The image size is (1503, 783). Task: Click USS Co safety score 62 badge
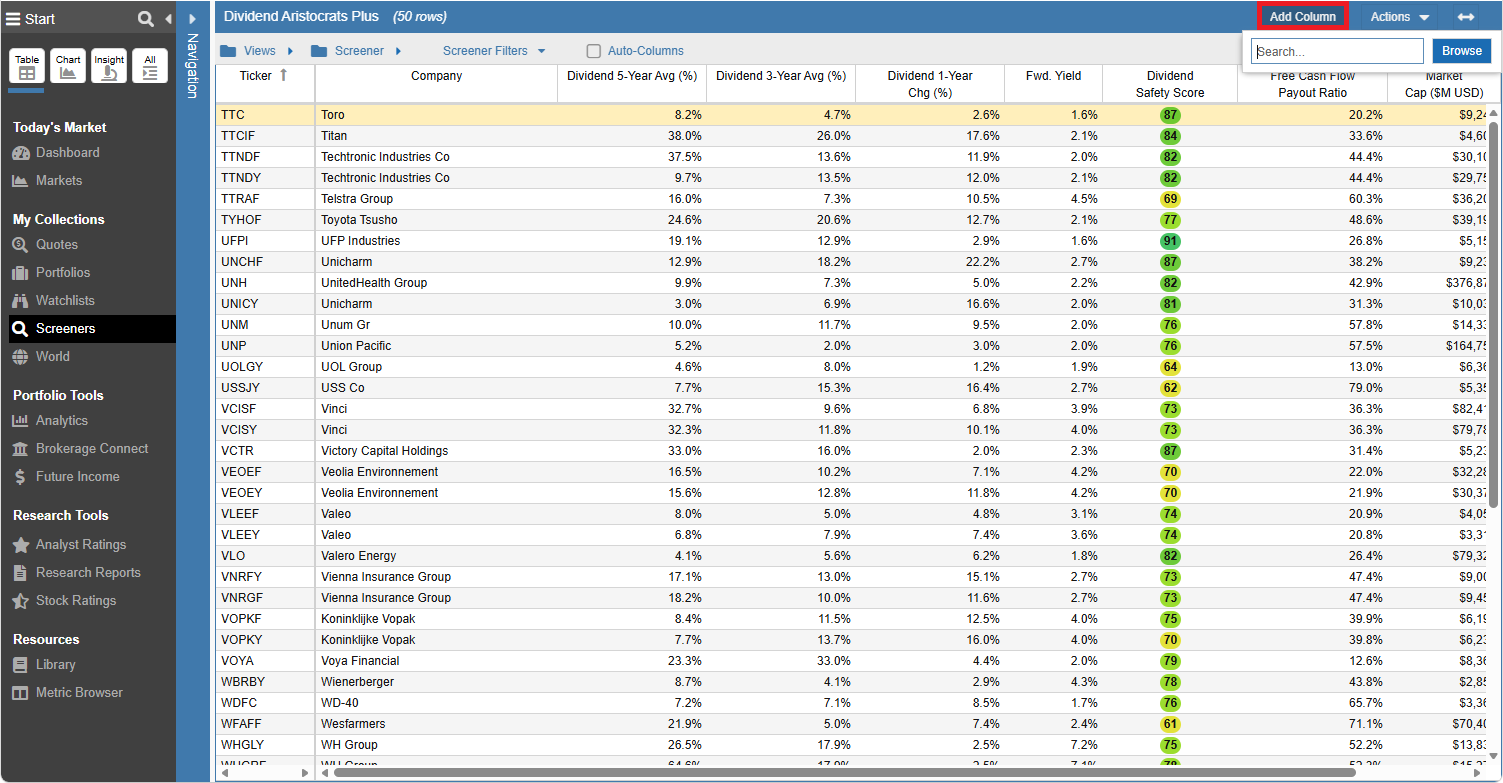click(1170, 388)
